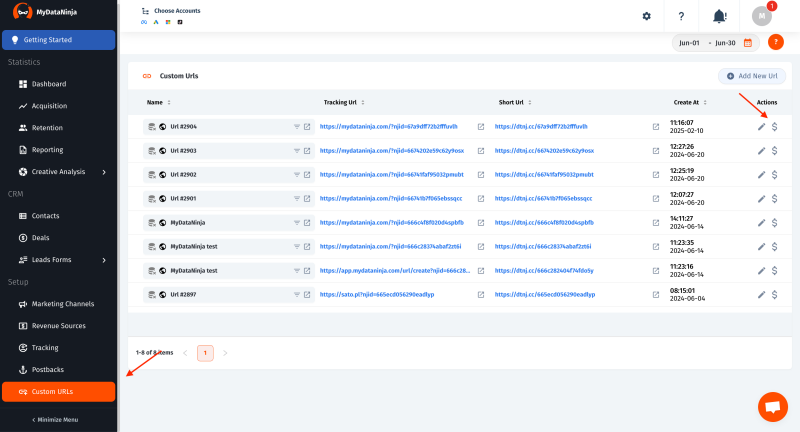Click the edit pencil for Url #2904

[x=761, y=126]
